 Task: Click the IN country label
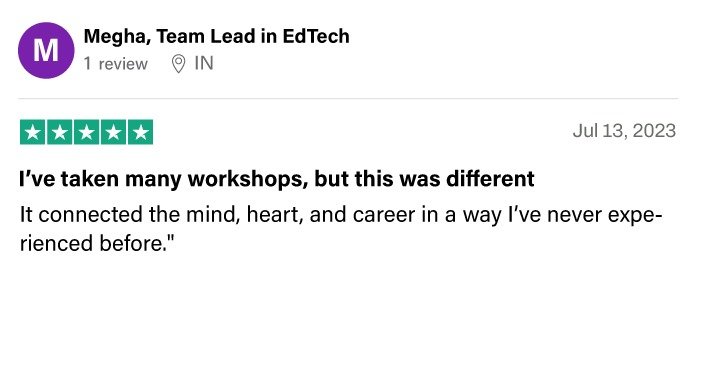[x=204, y=63]
